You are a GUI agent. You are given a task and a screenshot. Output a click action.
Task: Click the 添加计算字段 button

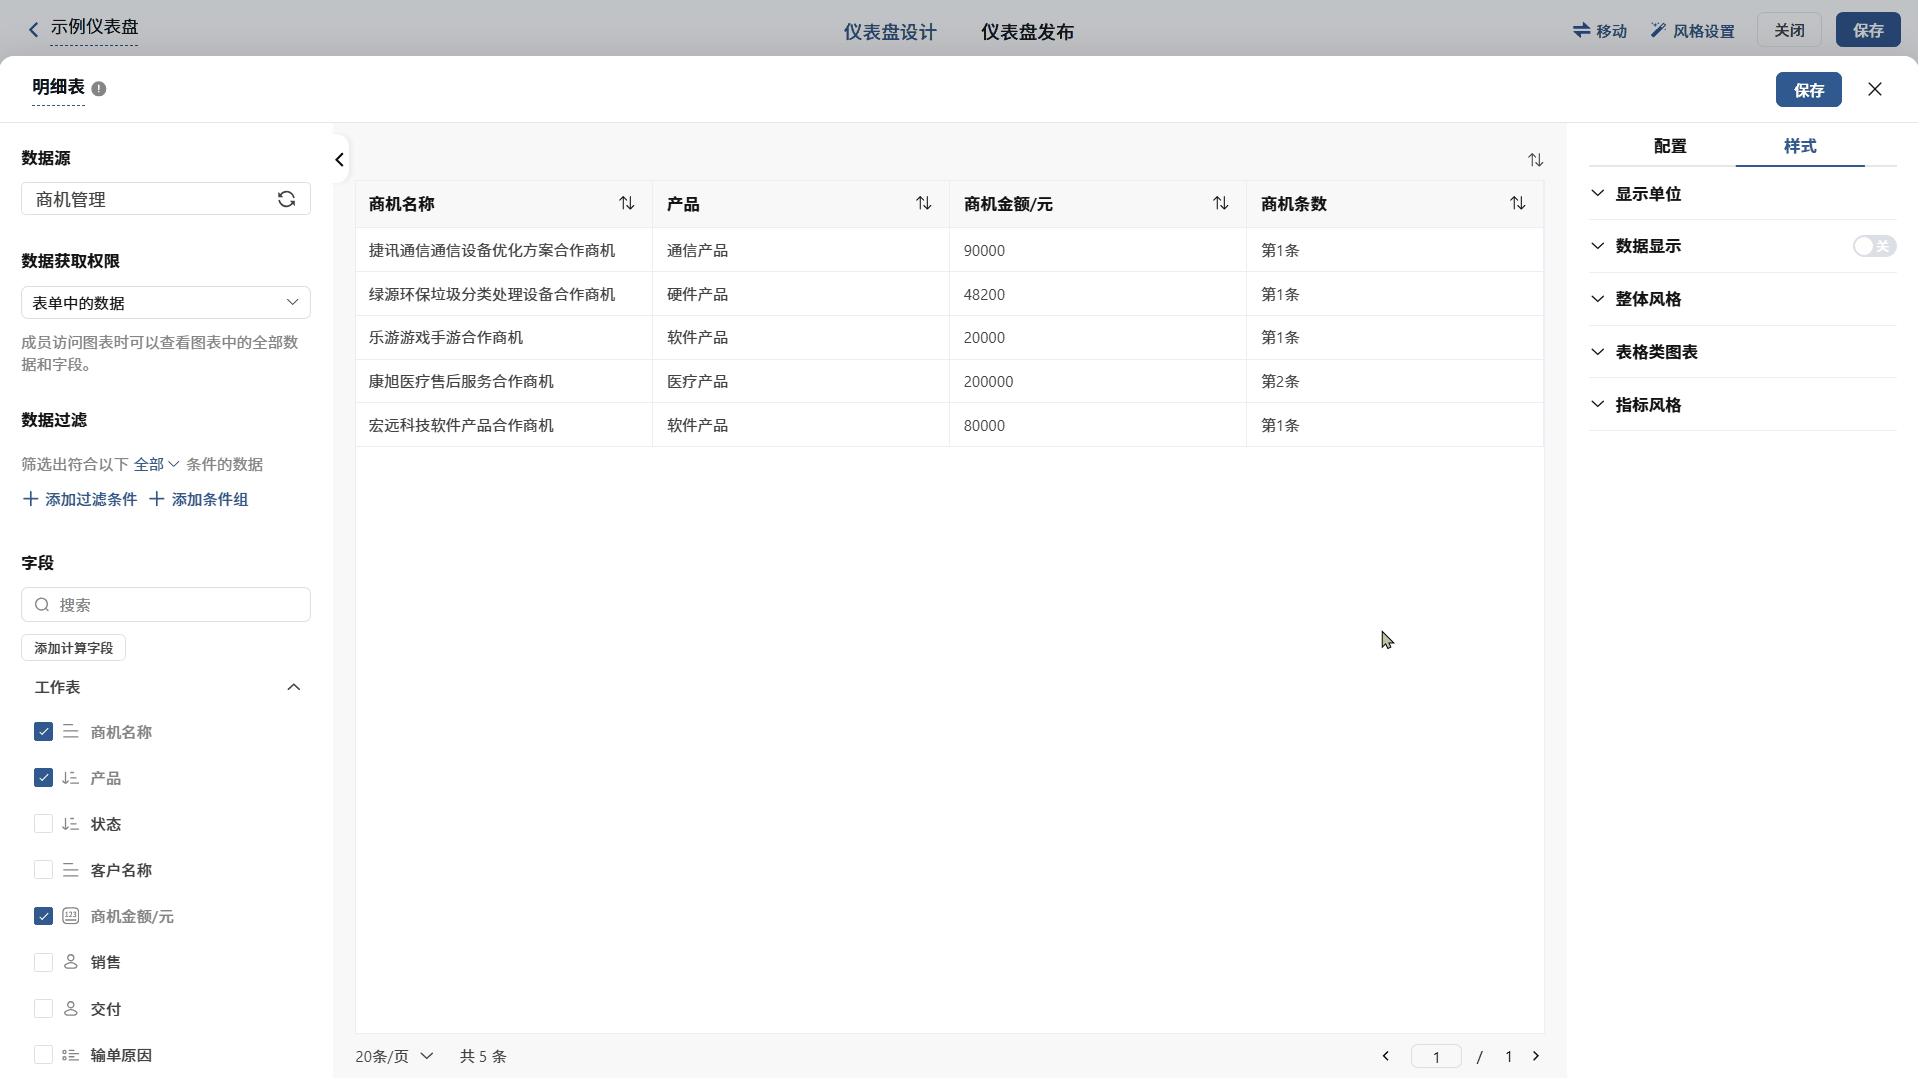tap(73, 648)
